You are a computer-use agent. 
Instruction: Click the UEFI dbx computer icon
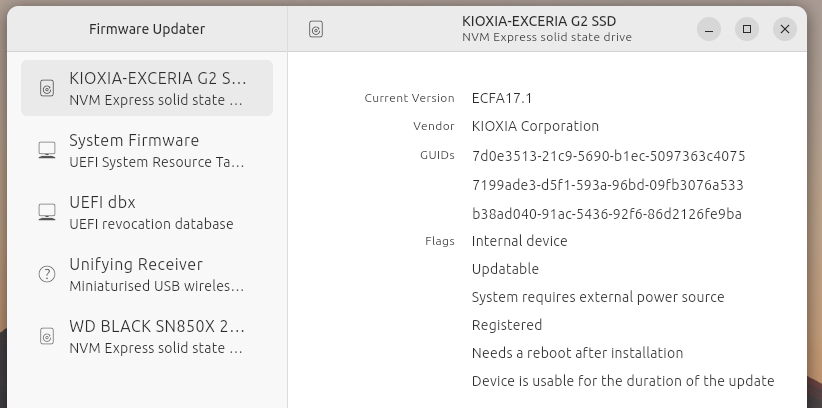(x=46, y=212)
